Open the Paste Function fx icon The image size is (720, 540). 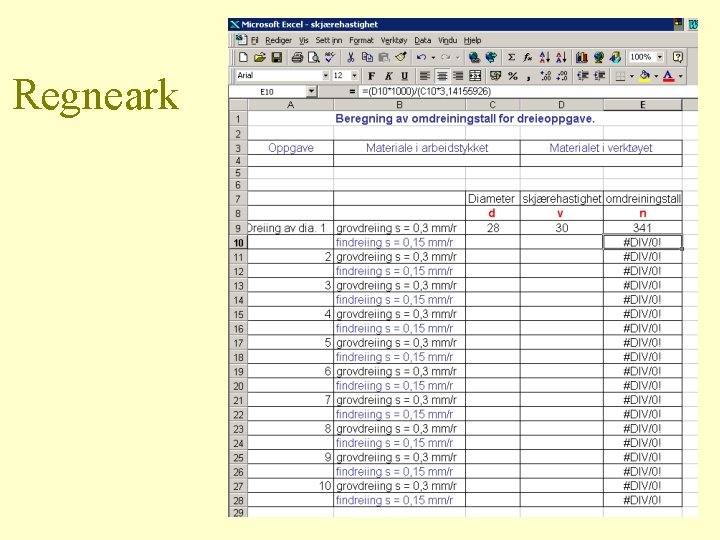(528, 57)
